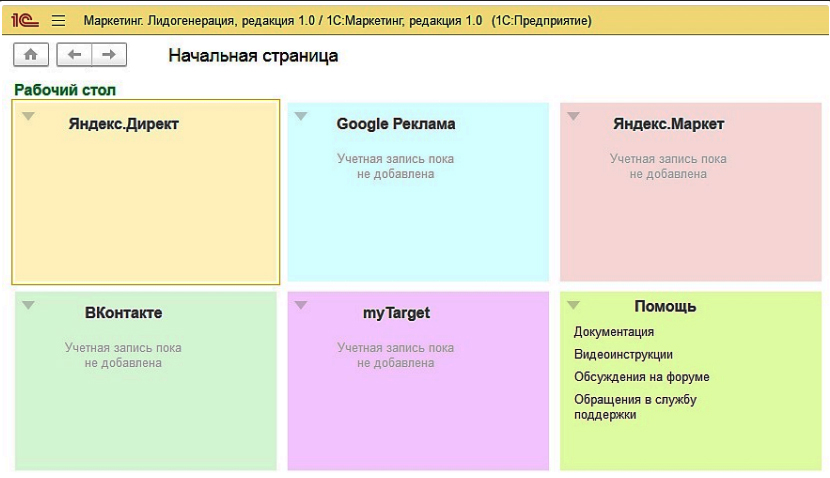Collapse the Помощь panel triangle

[x=573, y=305]
